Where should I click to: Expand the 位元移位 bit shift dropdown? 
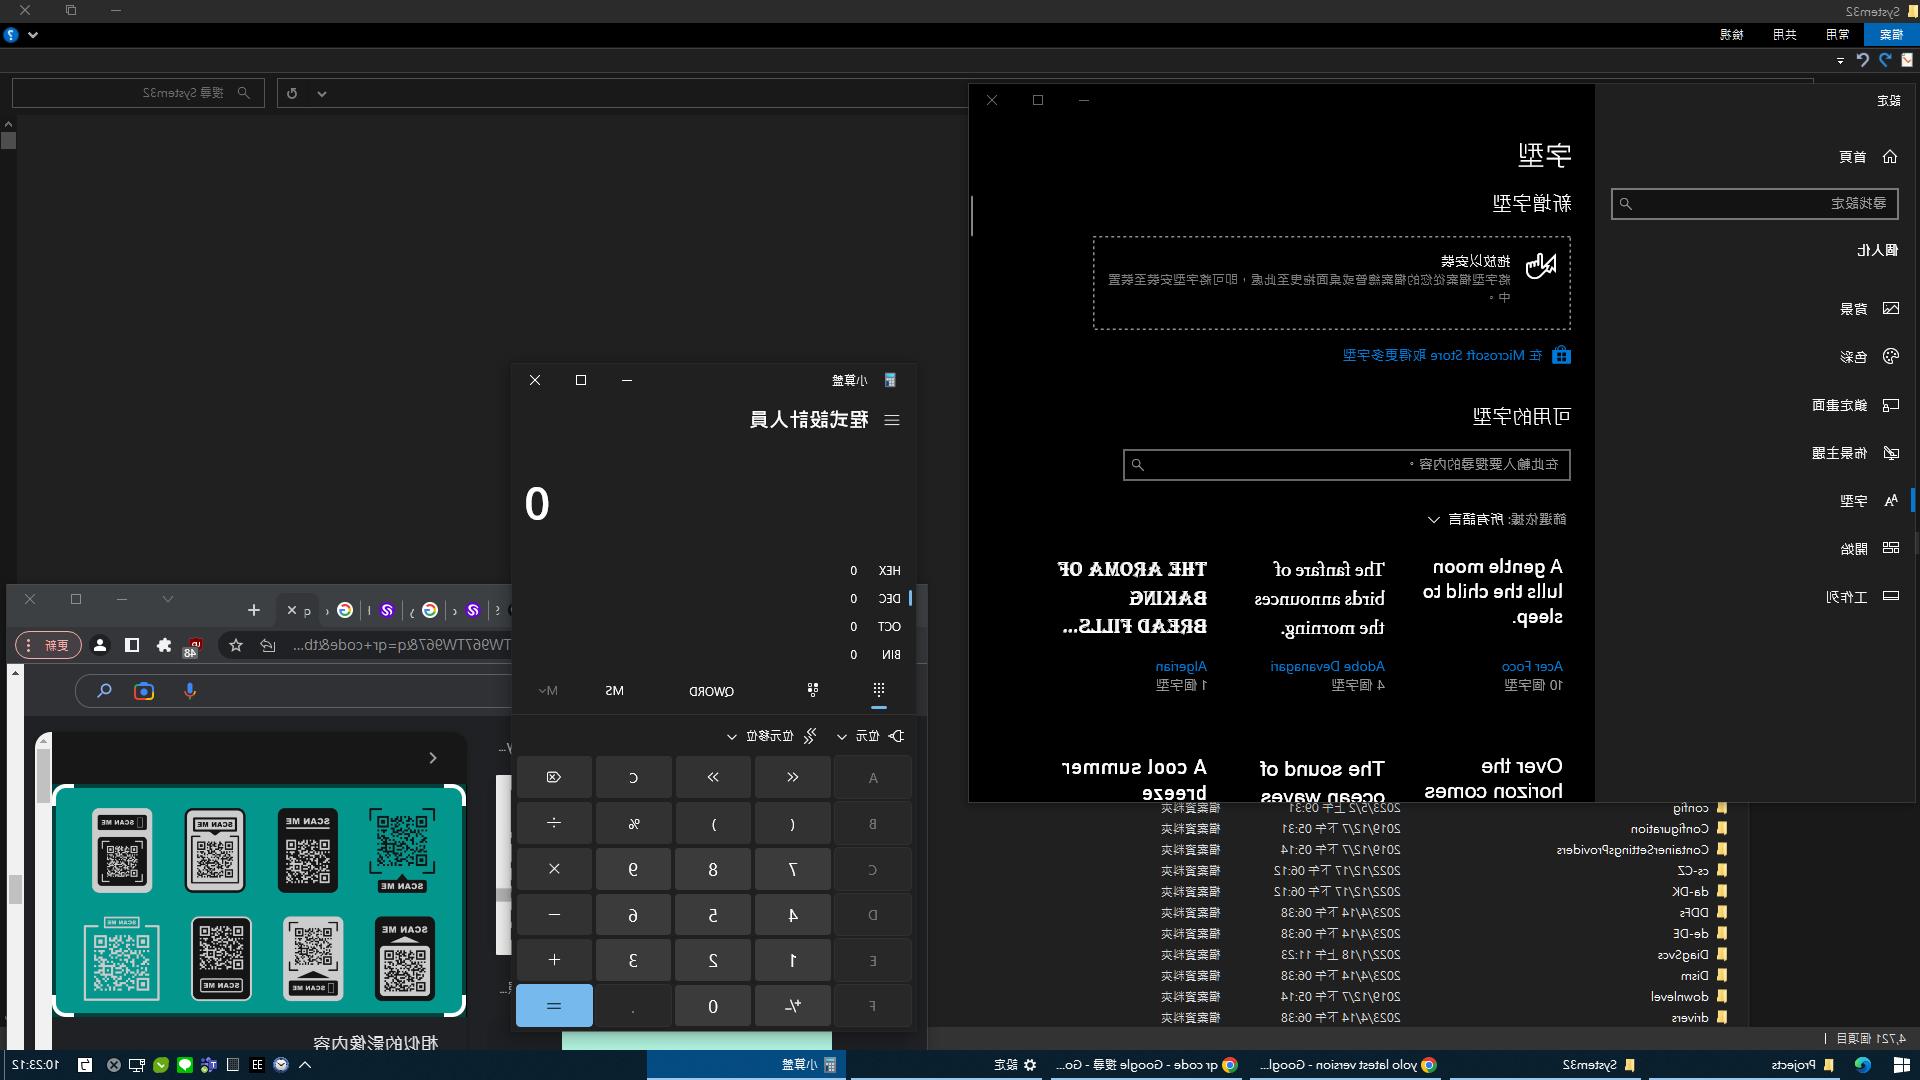point(772,736)
